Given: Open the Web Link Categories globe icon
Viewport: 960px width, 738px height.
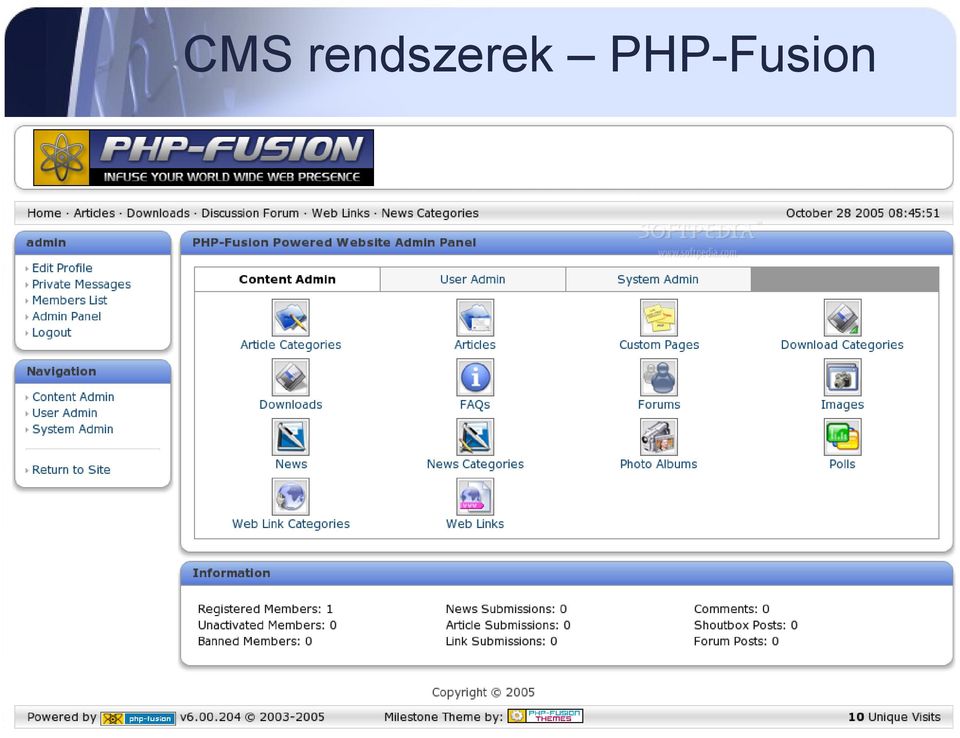Looking at the screenshot, I should 291,496.
